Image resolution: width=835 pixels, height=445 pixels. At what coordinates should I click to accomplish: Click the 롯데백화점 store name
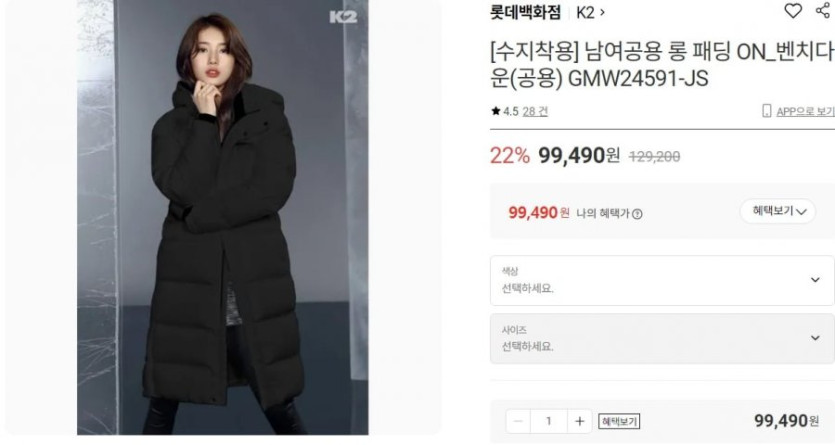click(525, 12)
